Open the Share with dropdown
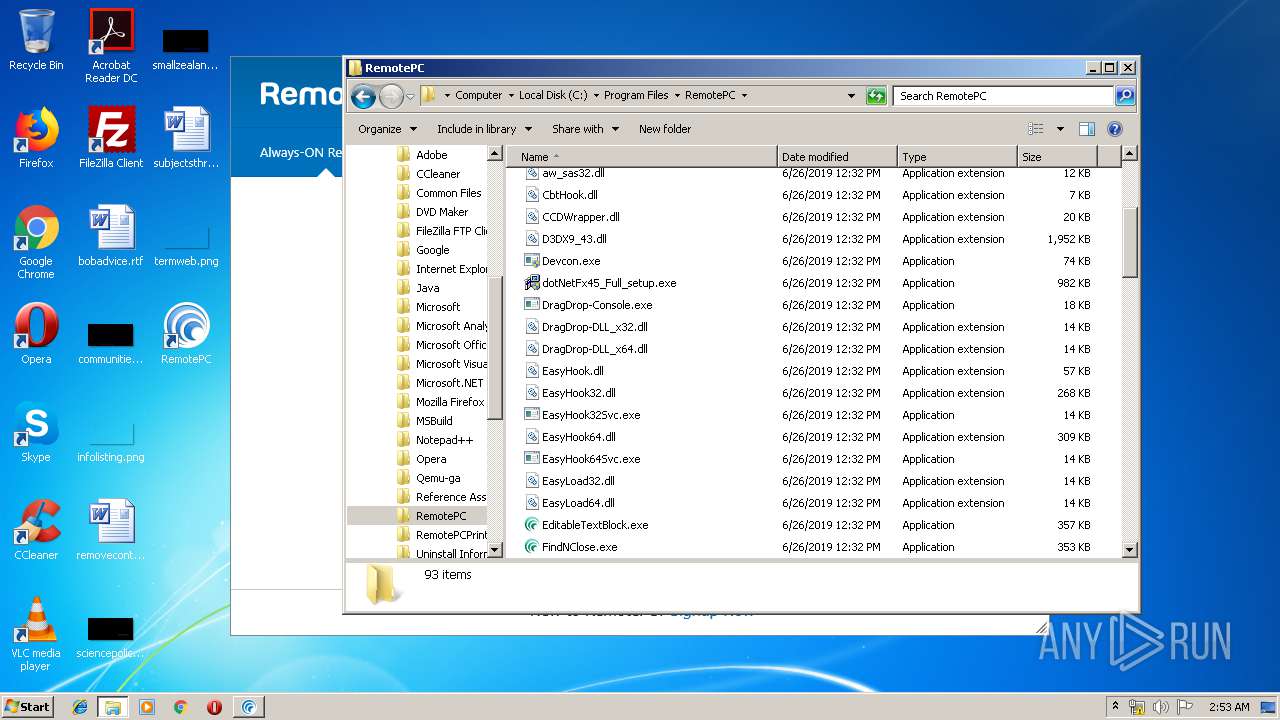Viewport: 1280px width, 720px height. click(585, 129)
